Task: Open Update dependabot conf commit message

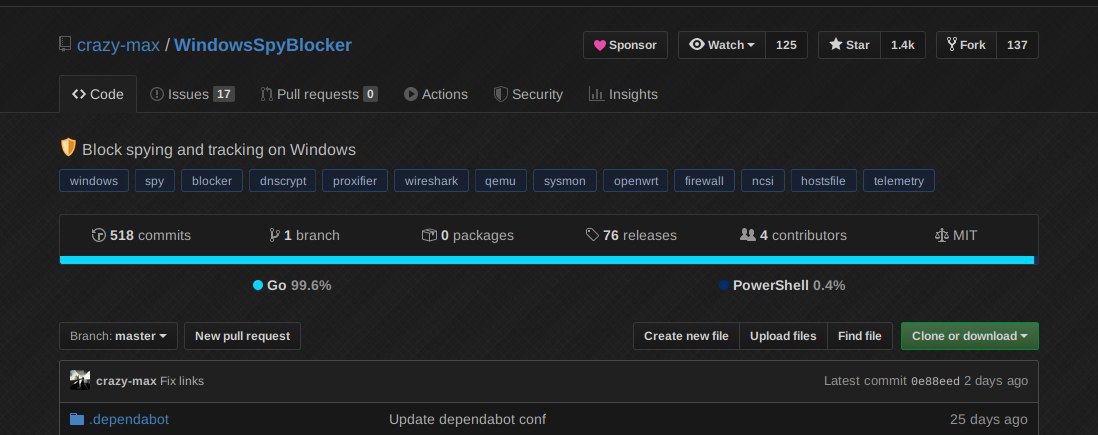Action: (x=467, y=419)
